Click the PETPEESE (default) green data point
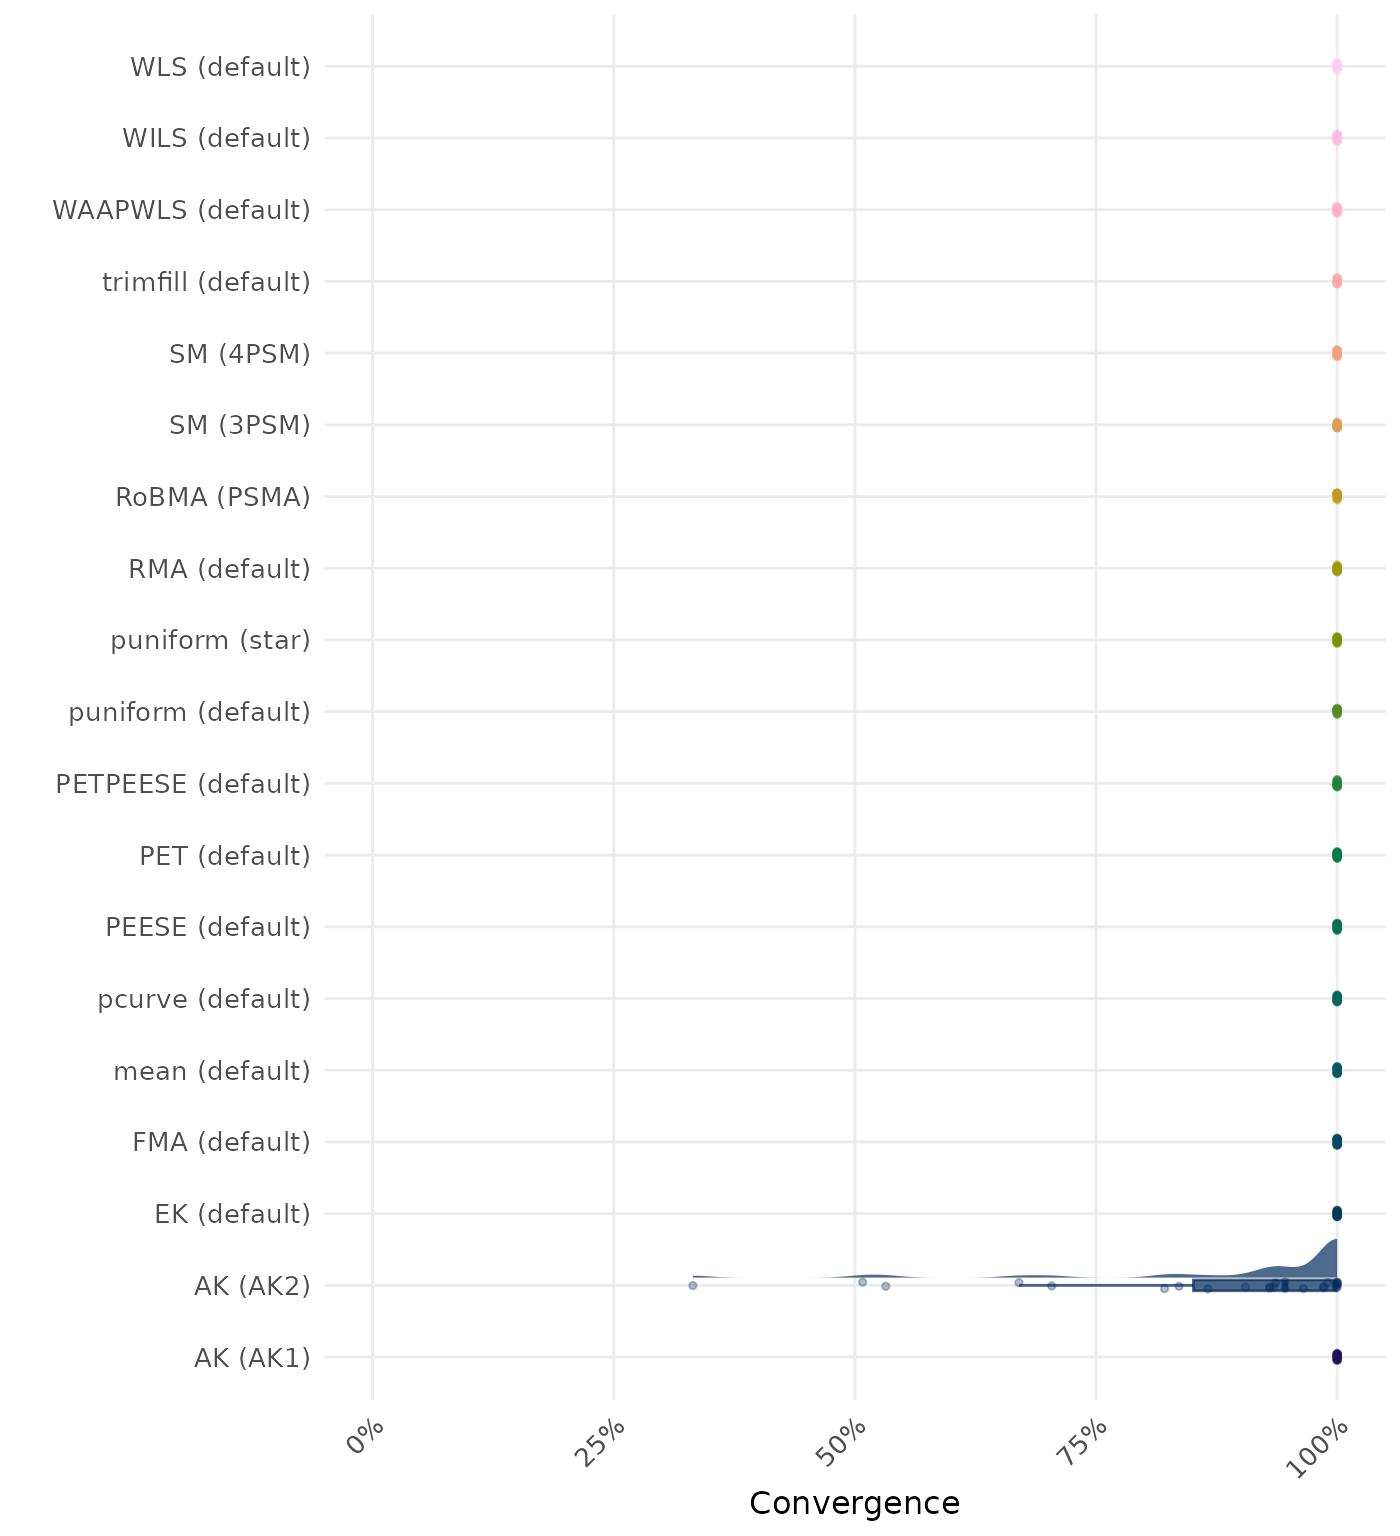 1336,783
